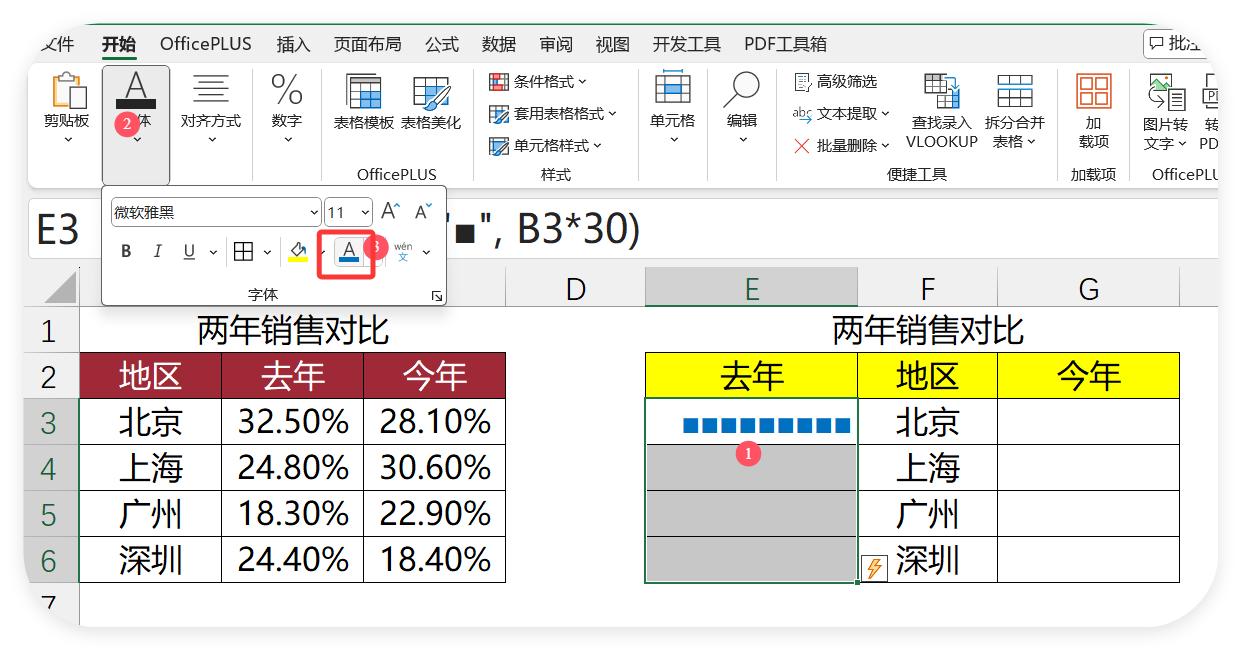Viewport: 1241px width, 650px height.
Task: Toggle italic formatting
Action: point(157,252)
